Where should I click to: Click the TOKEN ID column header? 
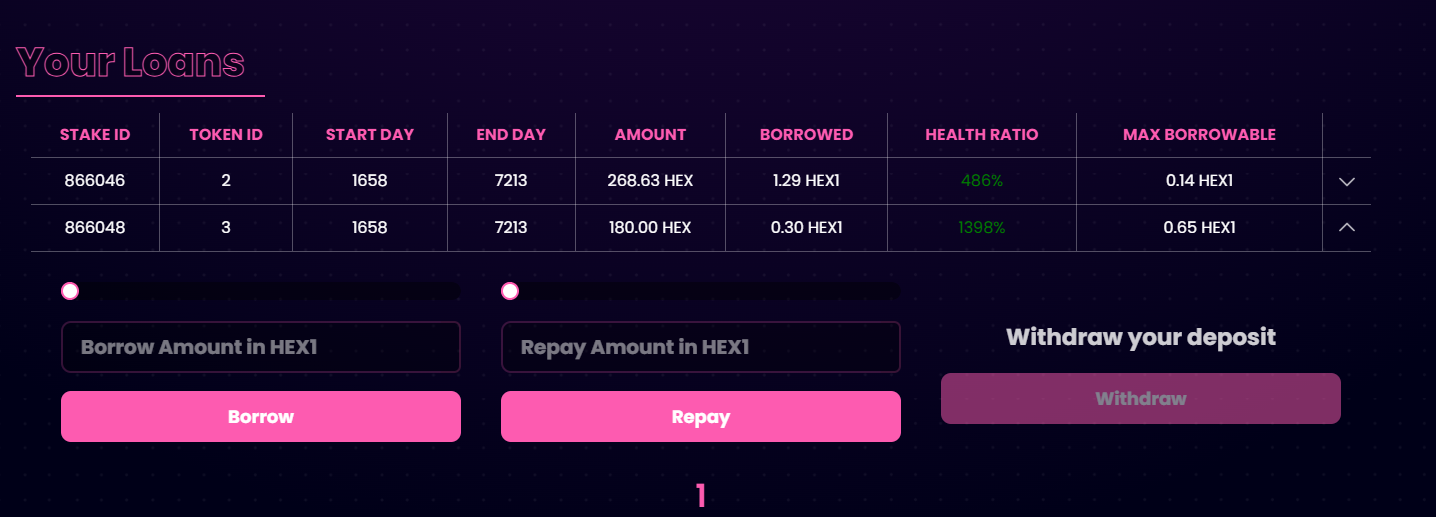[226, 135]
